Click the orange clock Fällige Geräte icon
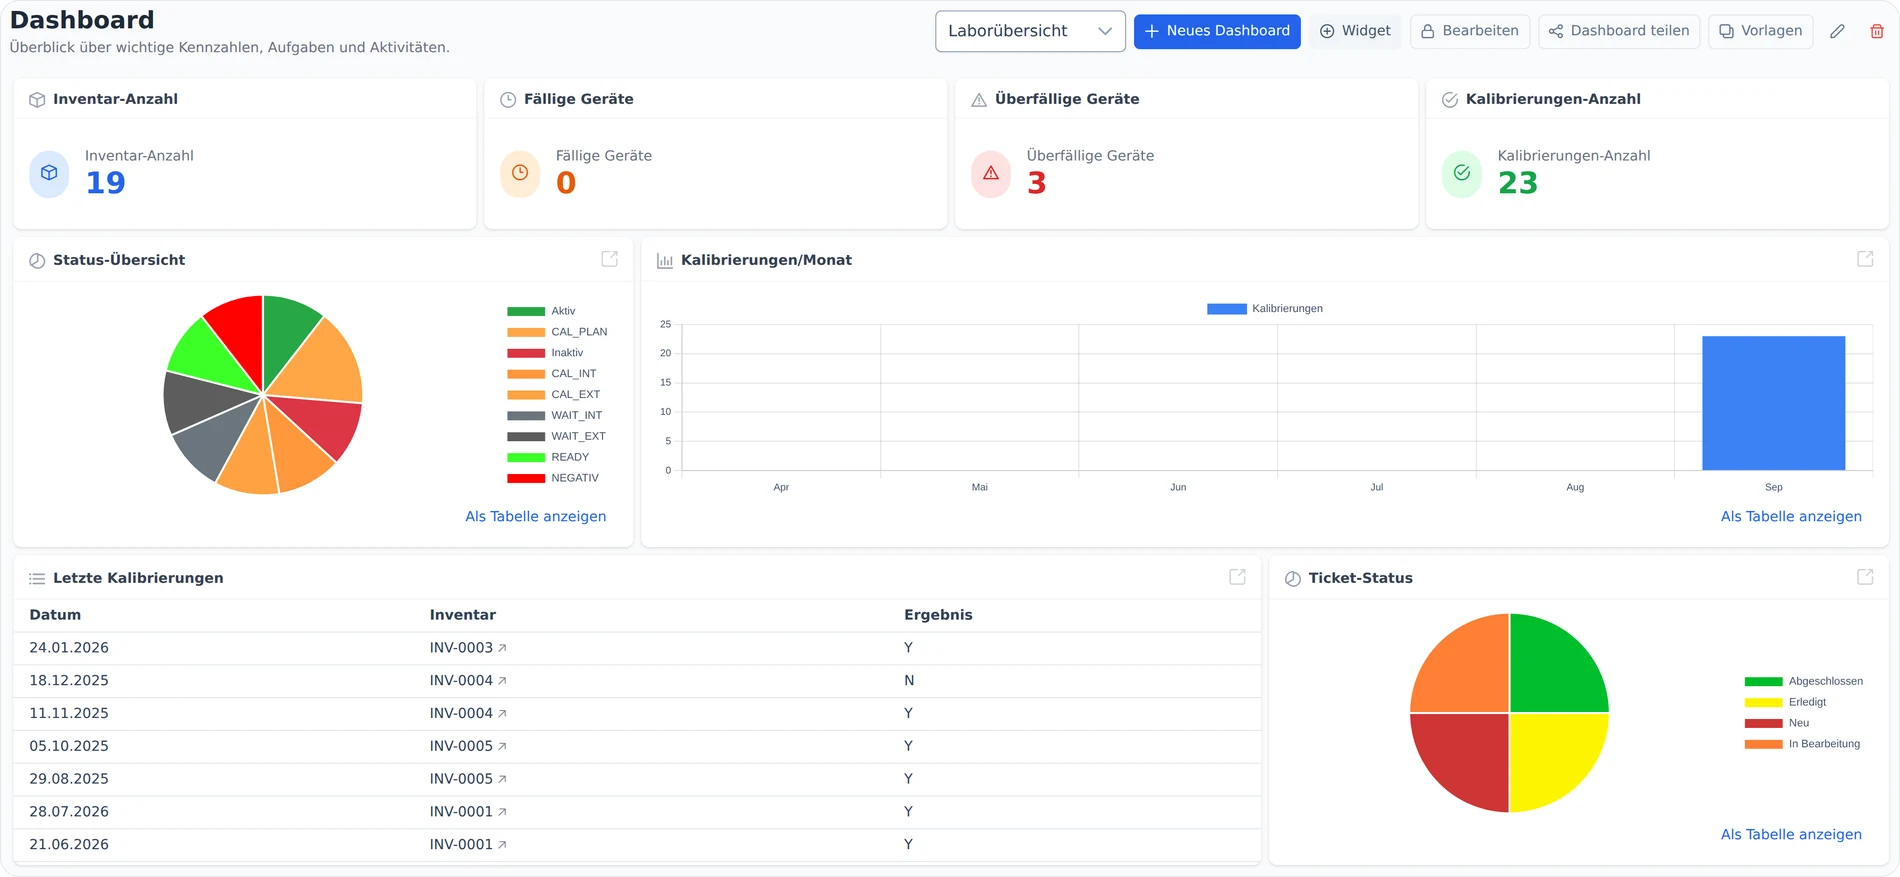The image size is (1900, 877). (x=520, y=173)
